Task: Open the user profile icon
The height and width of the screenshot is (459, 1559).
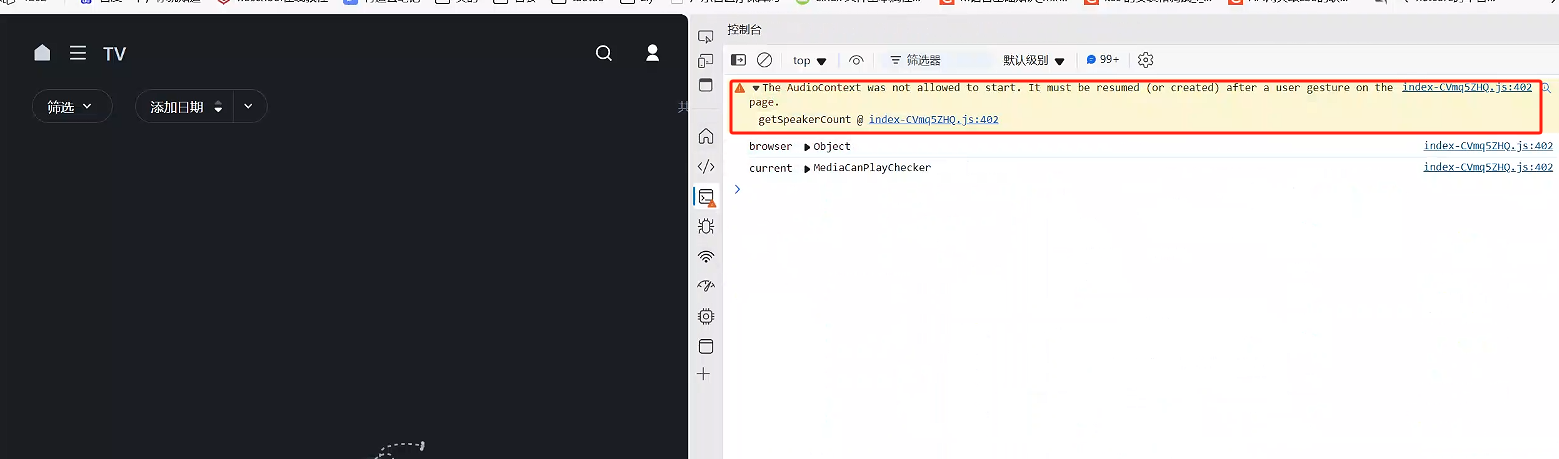Action: coord(653,53)
